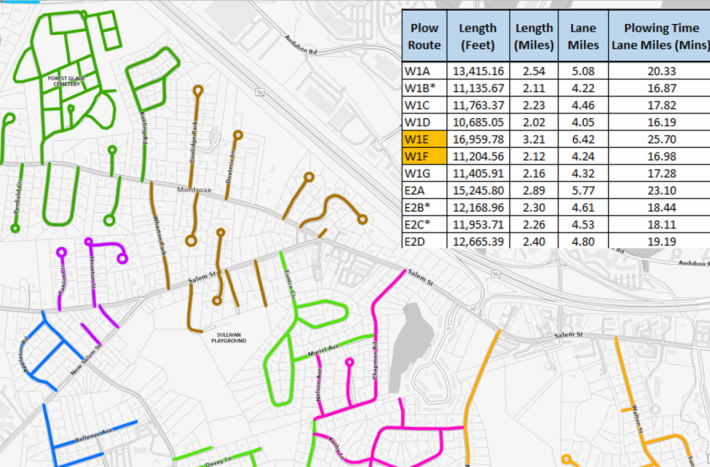
Task: Click the Plowing Time Lane Miles header
Action: tap(660, 36)
